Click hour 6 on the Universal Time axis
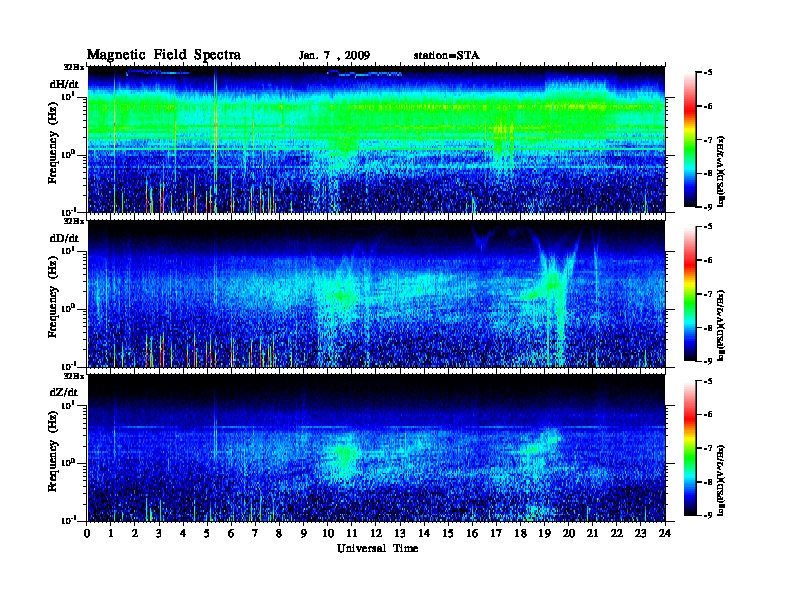Viewport: 792px width, 612px height. click(x=231, y=533)
